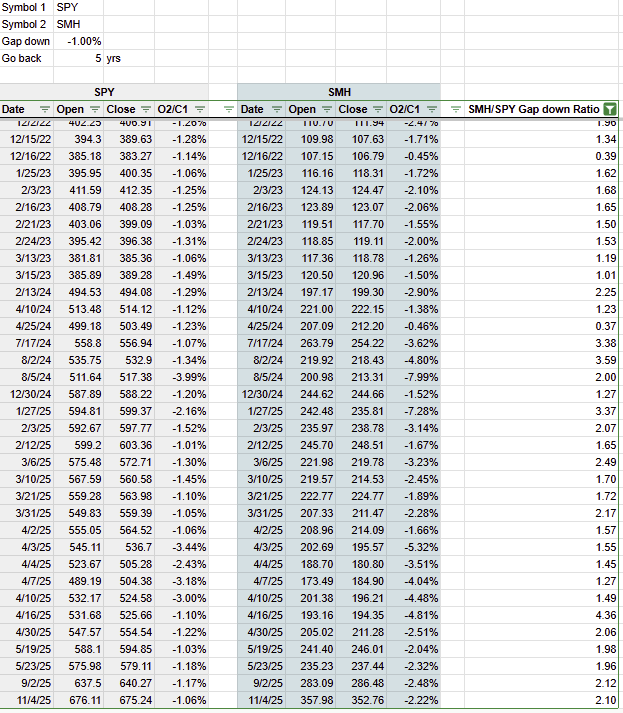Select the merged SPY table header
The width and height of the screenshot is (623, 713).
click(104, 92)
